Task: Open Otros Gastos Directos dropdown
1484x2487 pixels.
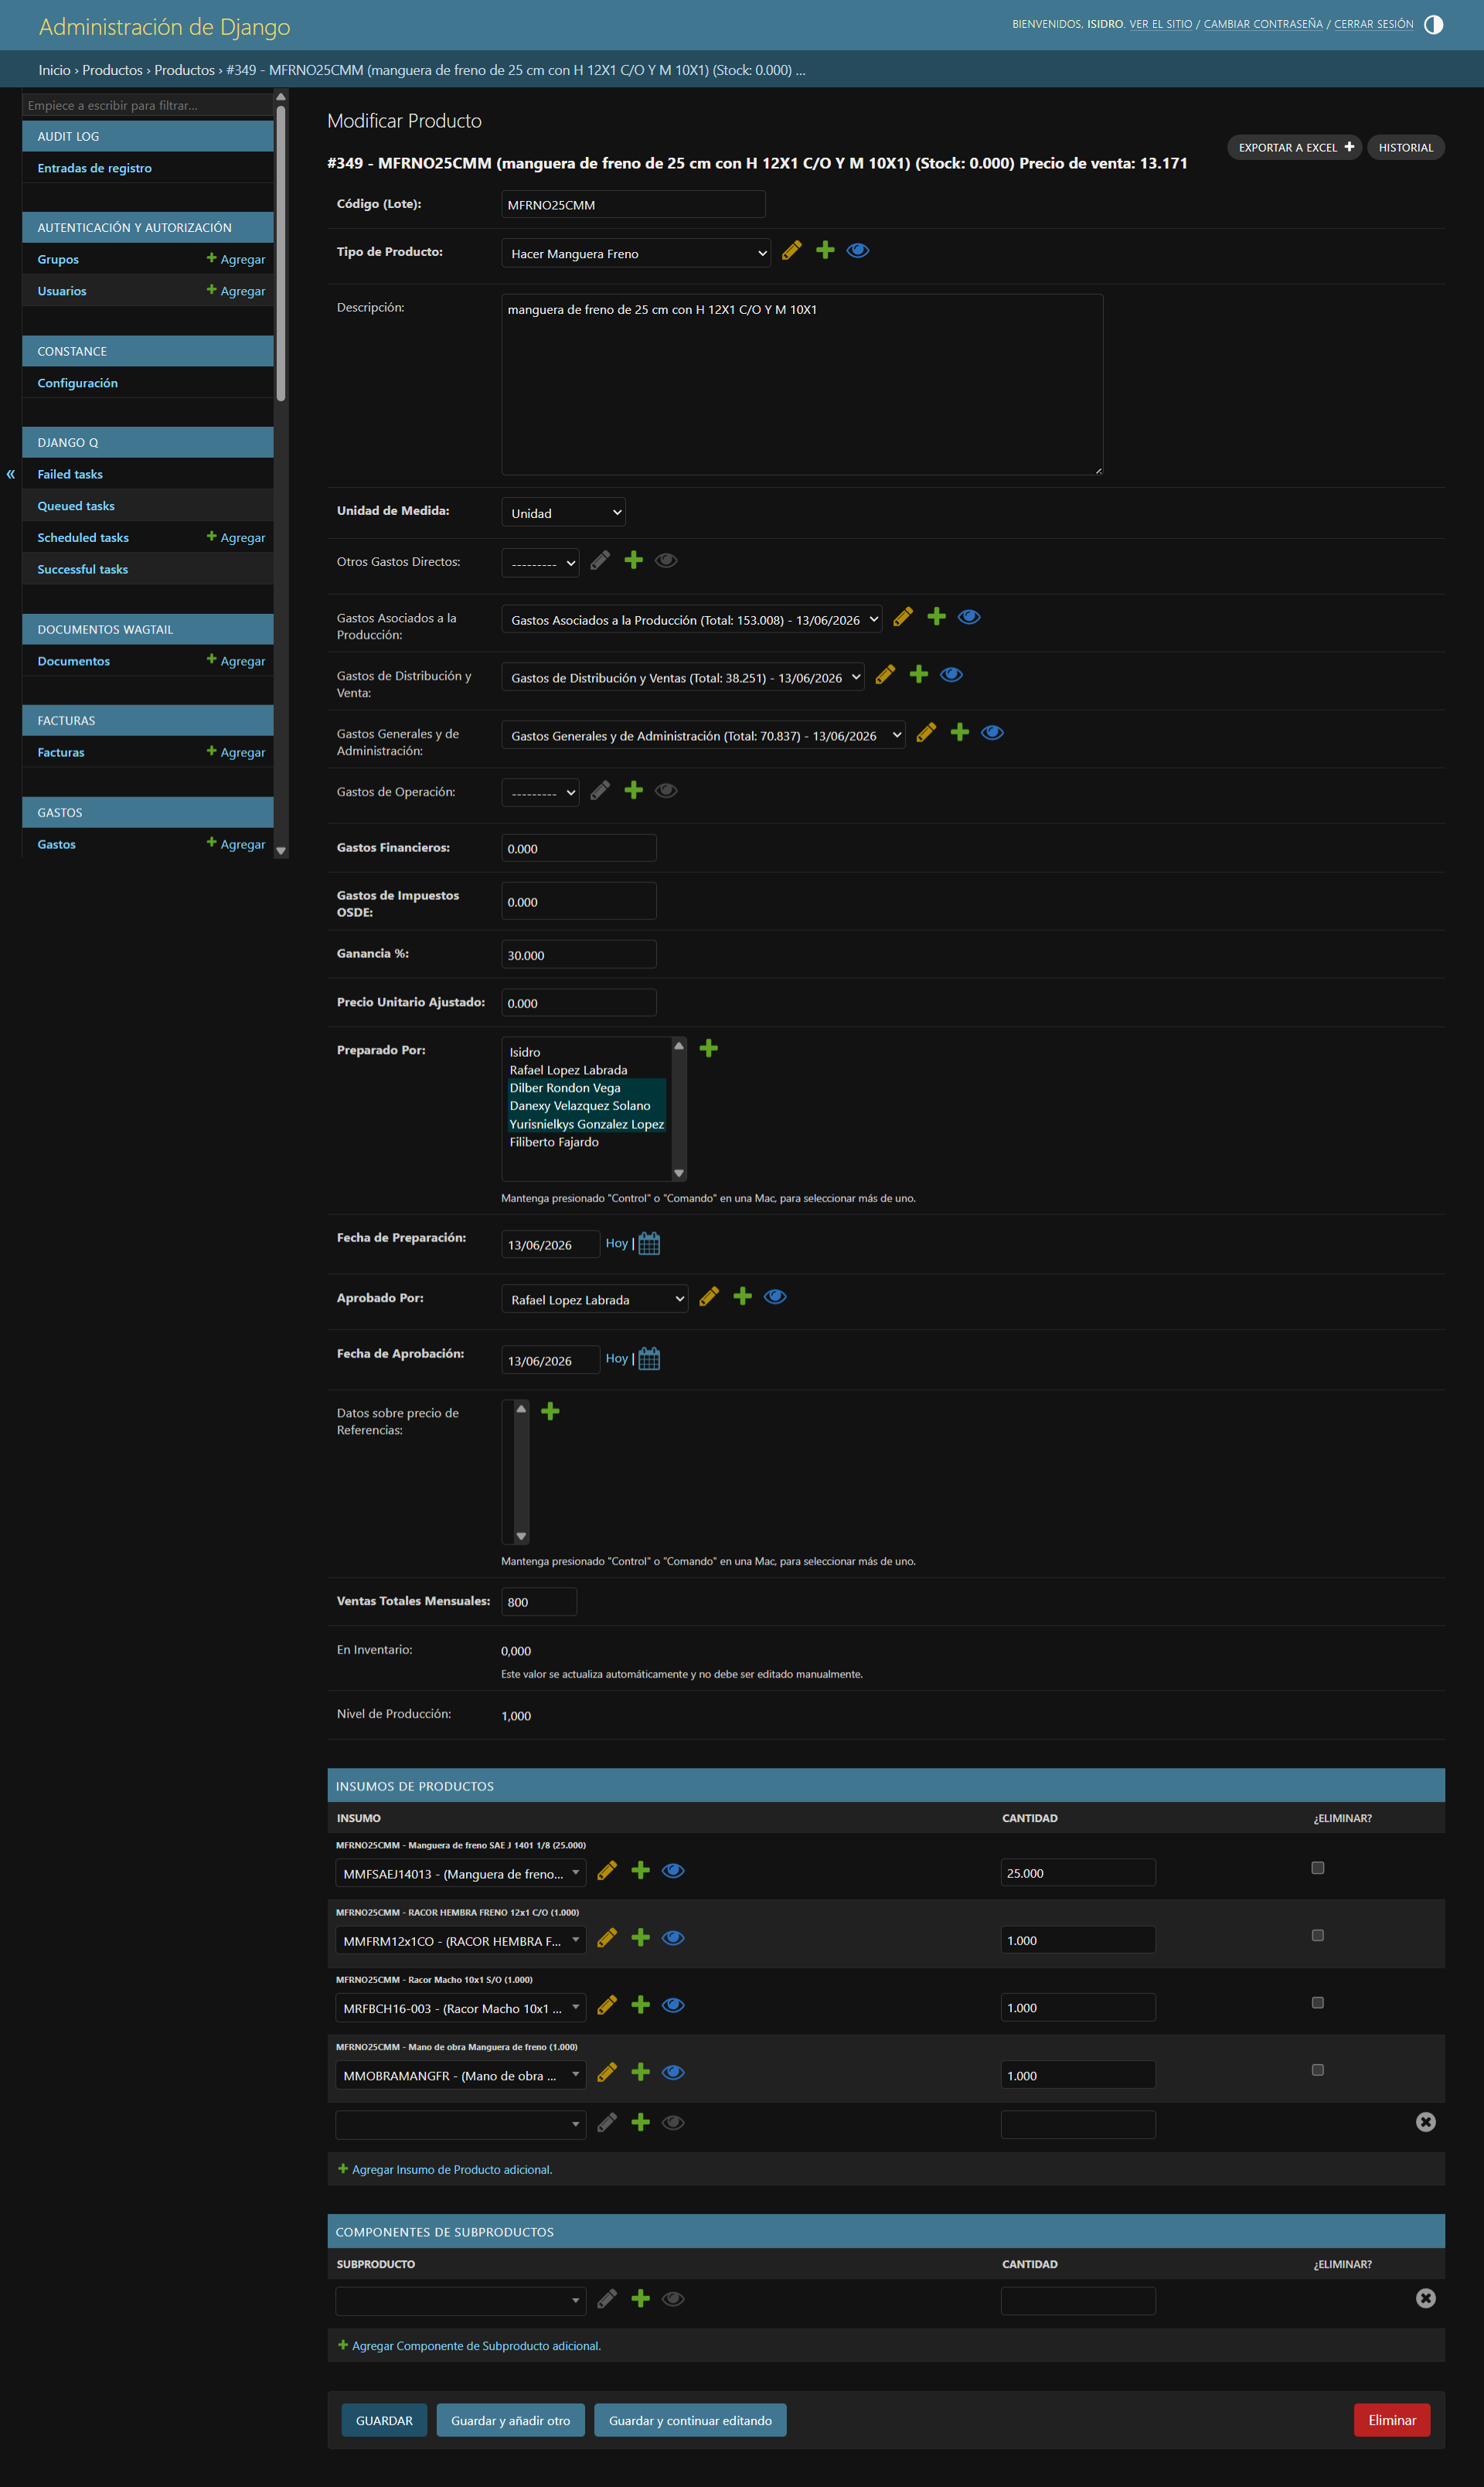Action: coord(540,563)
